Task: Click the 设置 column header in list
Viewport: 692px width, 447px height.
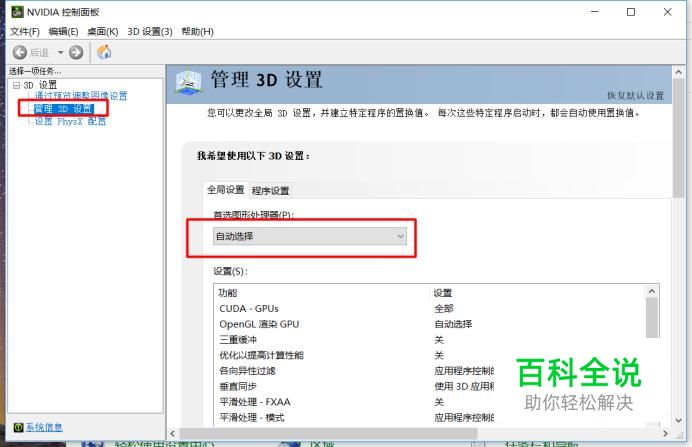Action: [536, 293]
